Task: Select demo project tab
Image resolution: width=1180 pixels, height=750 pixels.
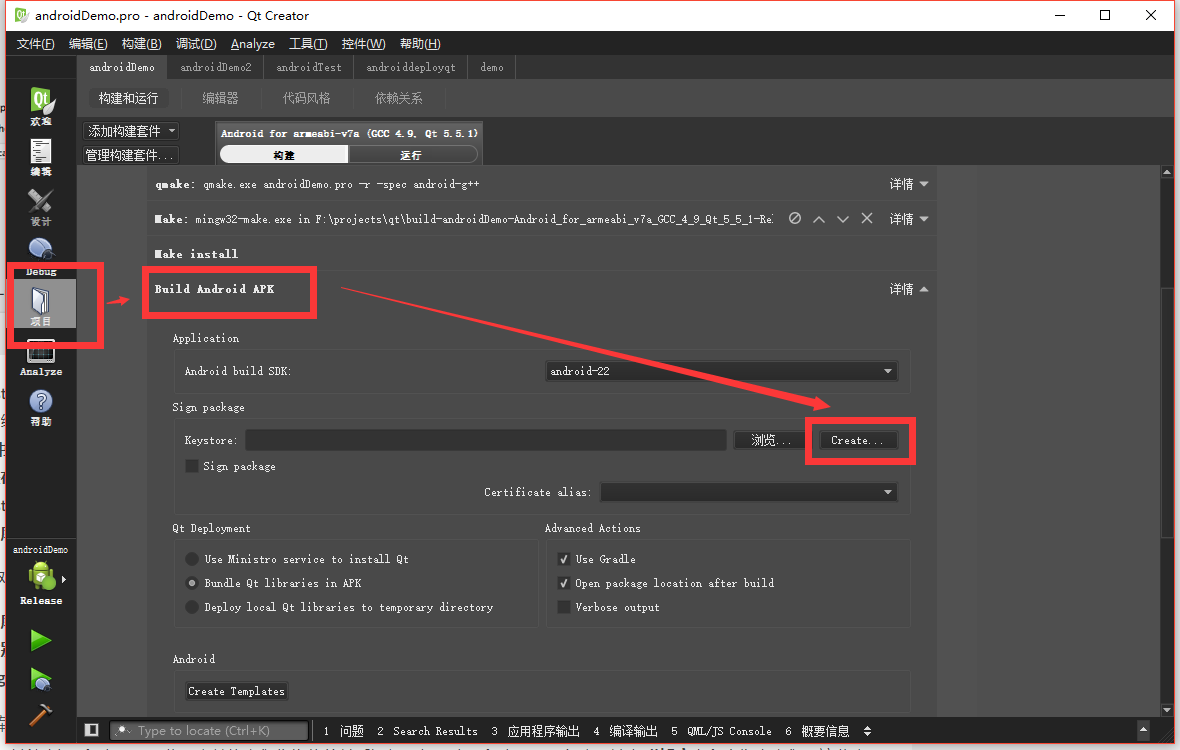Action: (491, 67)
